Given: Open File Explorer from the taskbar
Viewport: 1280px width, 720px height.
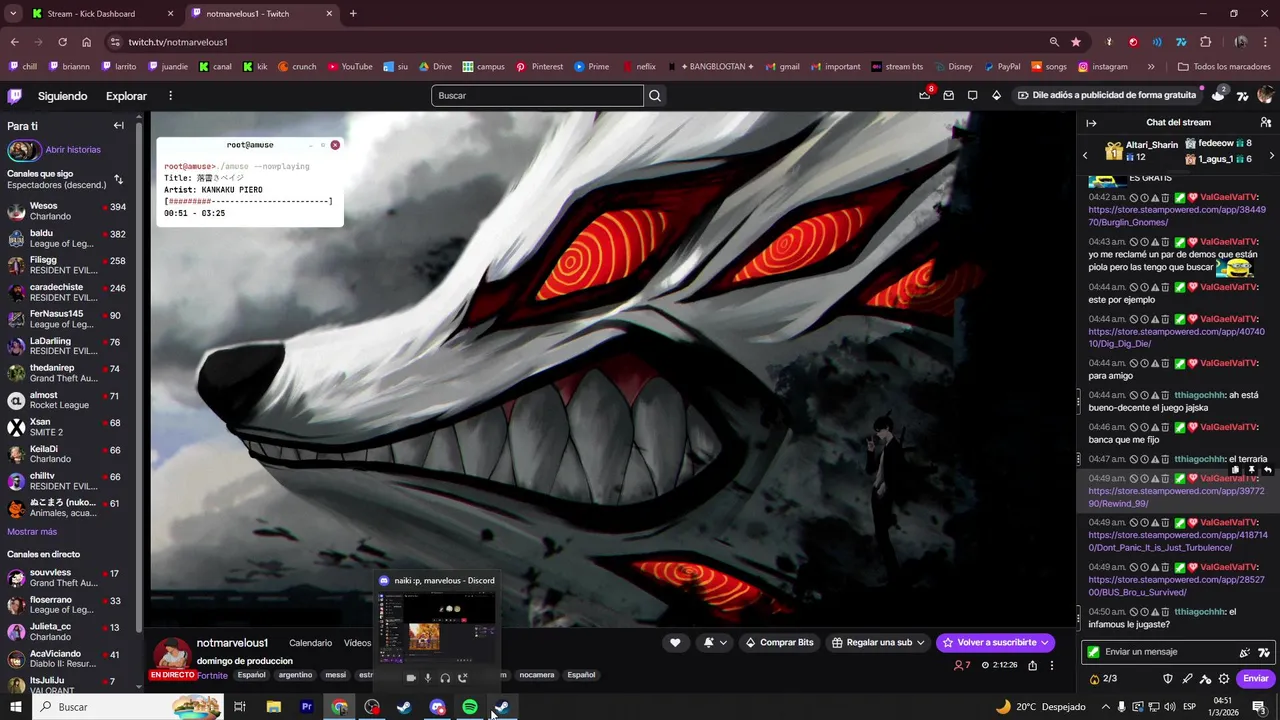Looking at the screenshot, I should coord(273,707).
